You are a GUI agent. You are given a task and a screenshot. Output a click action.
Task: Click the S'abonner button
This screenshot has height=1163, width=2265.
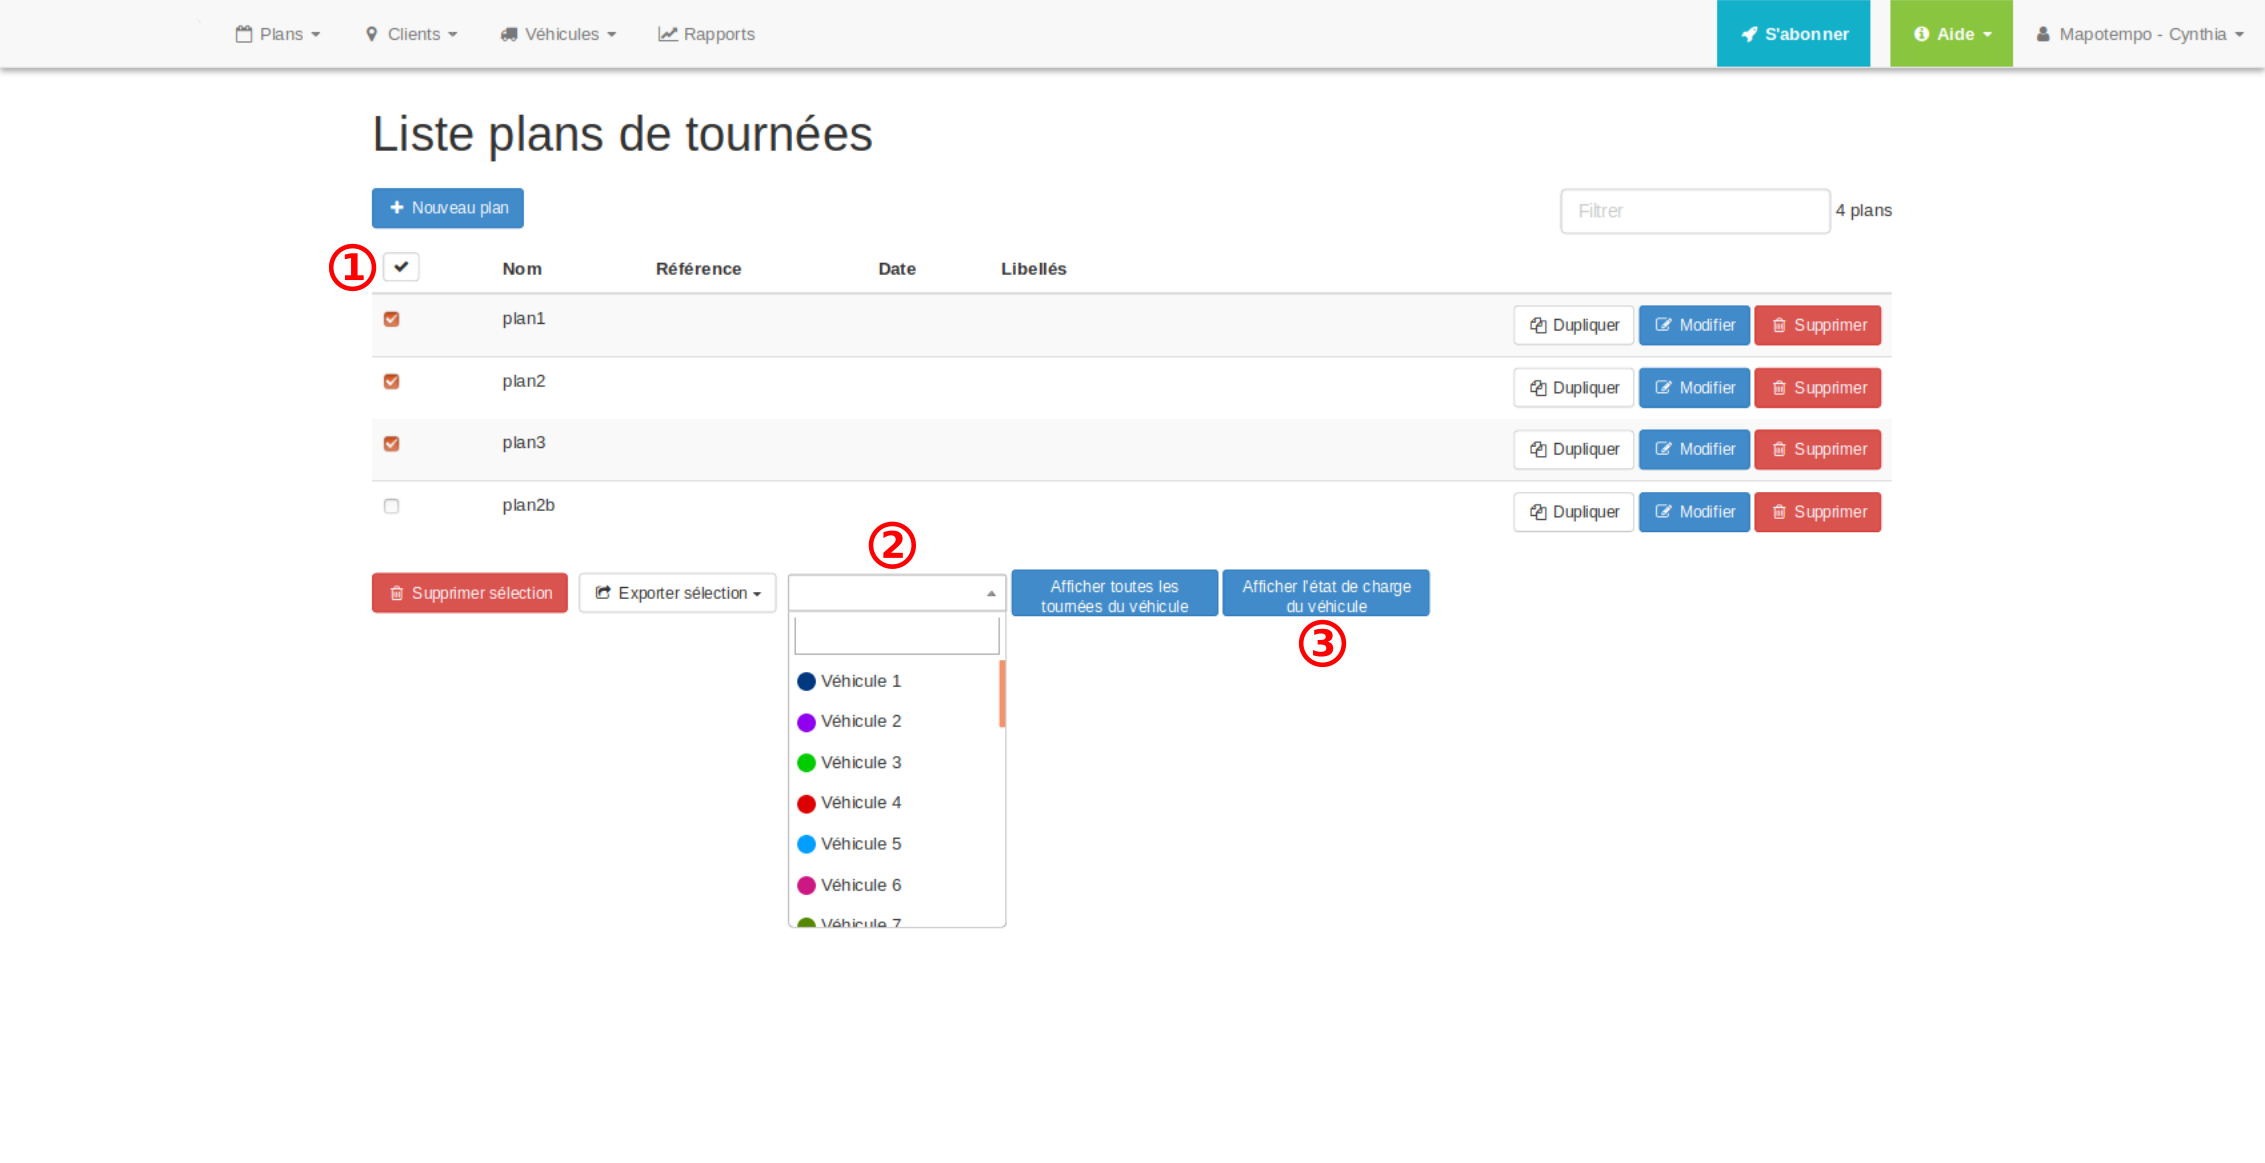[x=1793, y=34]
